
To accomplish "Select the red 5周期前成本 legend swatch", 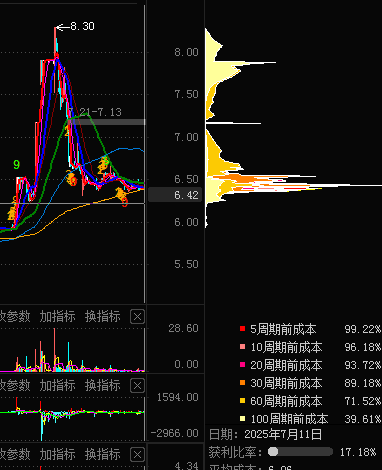I will (242, 329).
